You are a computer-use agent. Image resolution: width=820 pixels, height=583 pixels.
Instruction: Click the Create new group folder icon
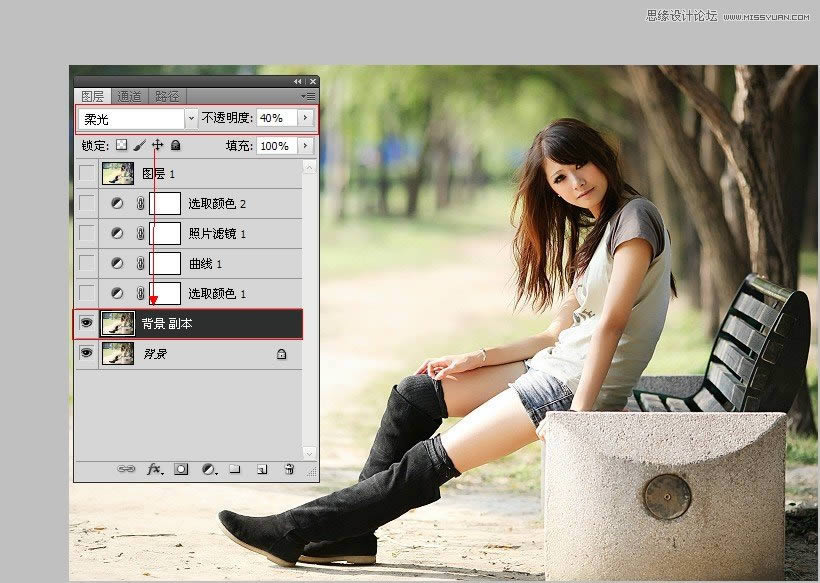(x=236, y=468)
